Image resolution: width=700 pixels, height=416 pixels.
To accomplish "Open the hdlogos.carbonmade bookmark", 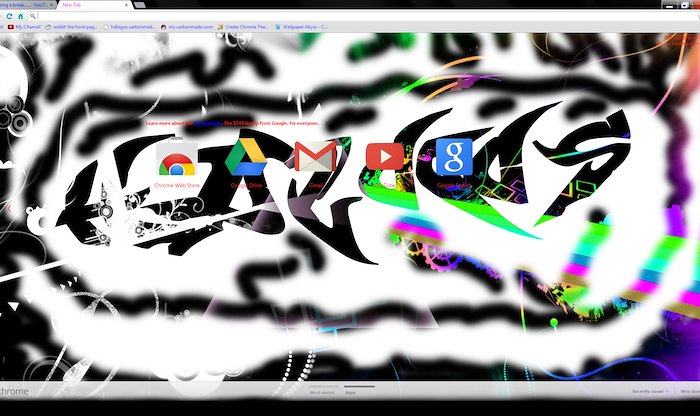I will (129, 27).
